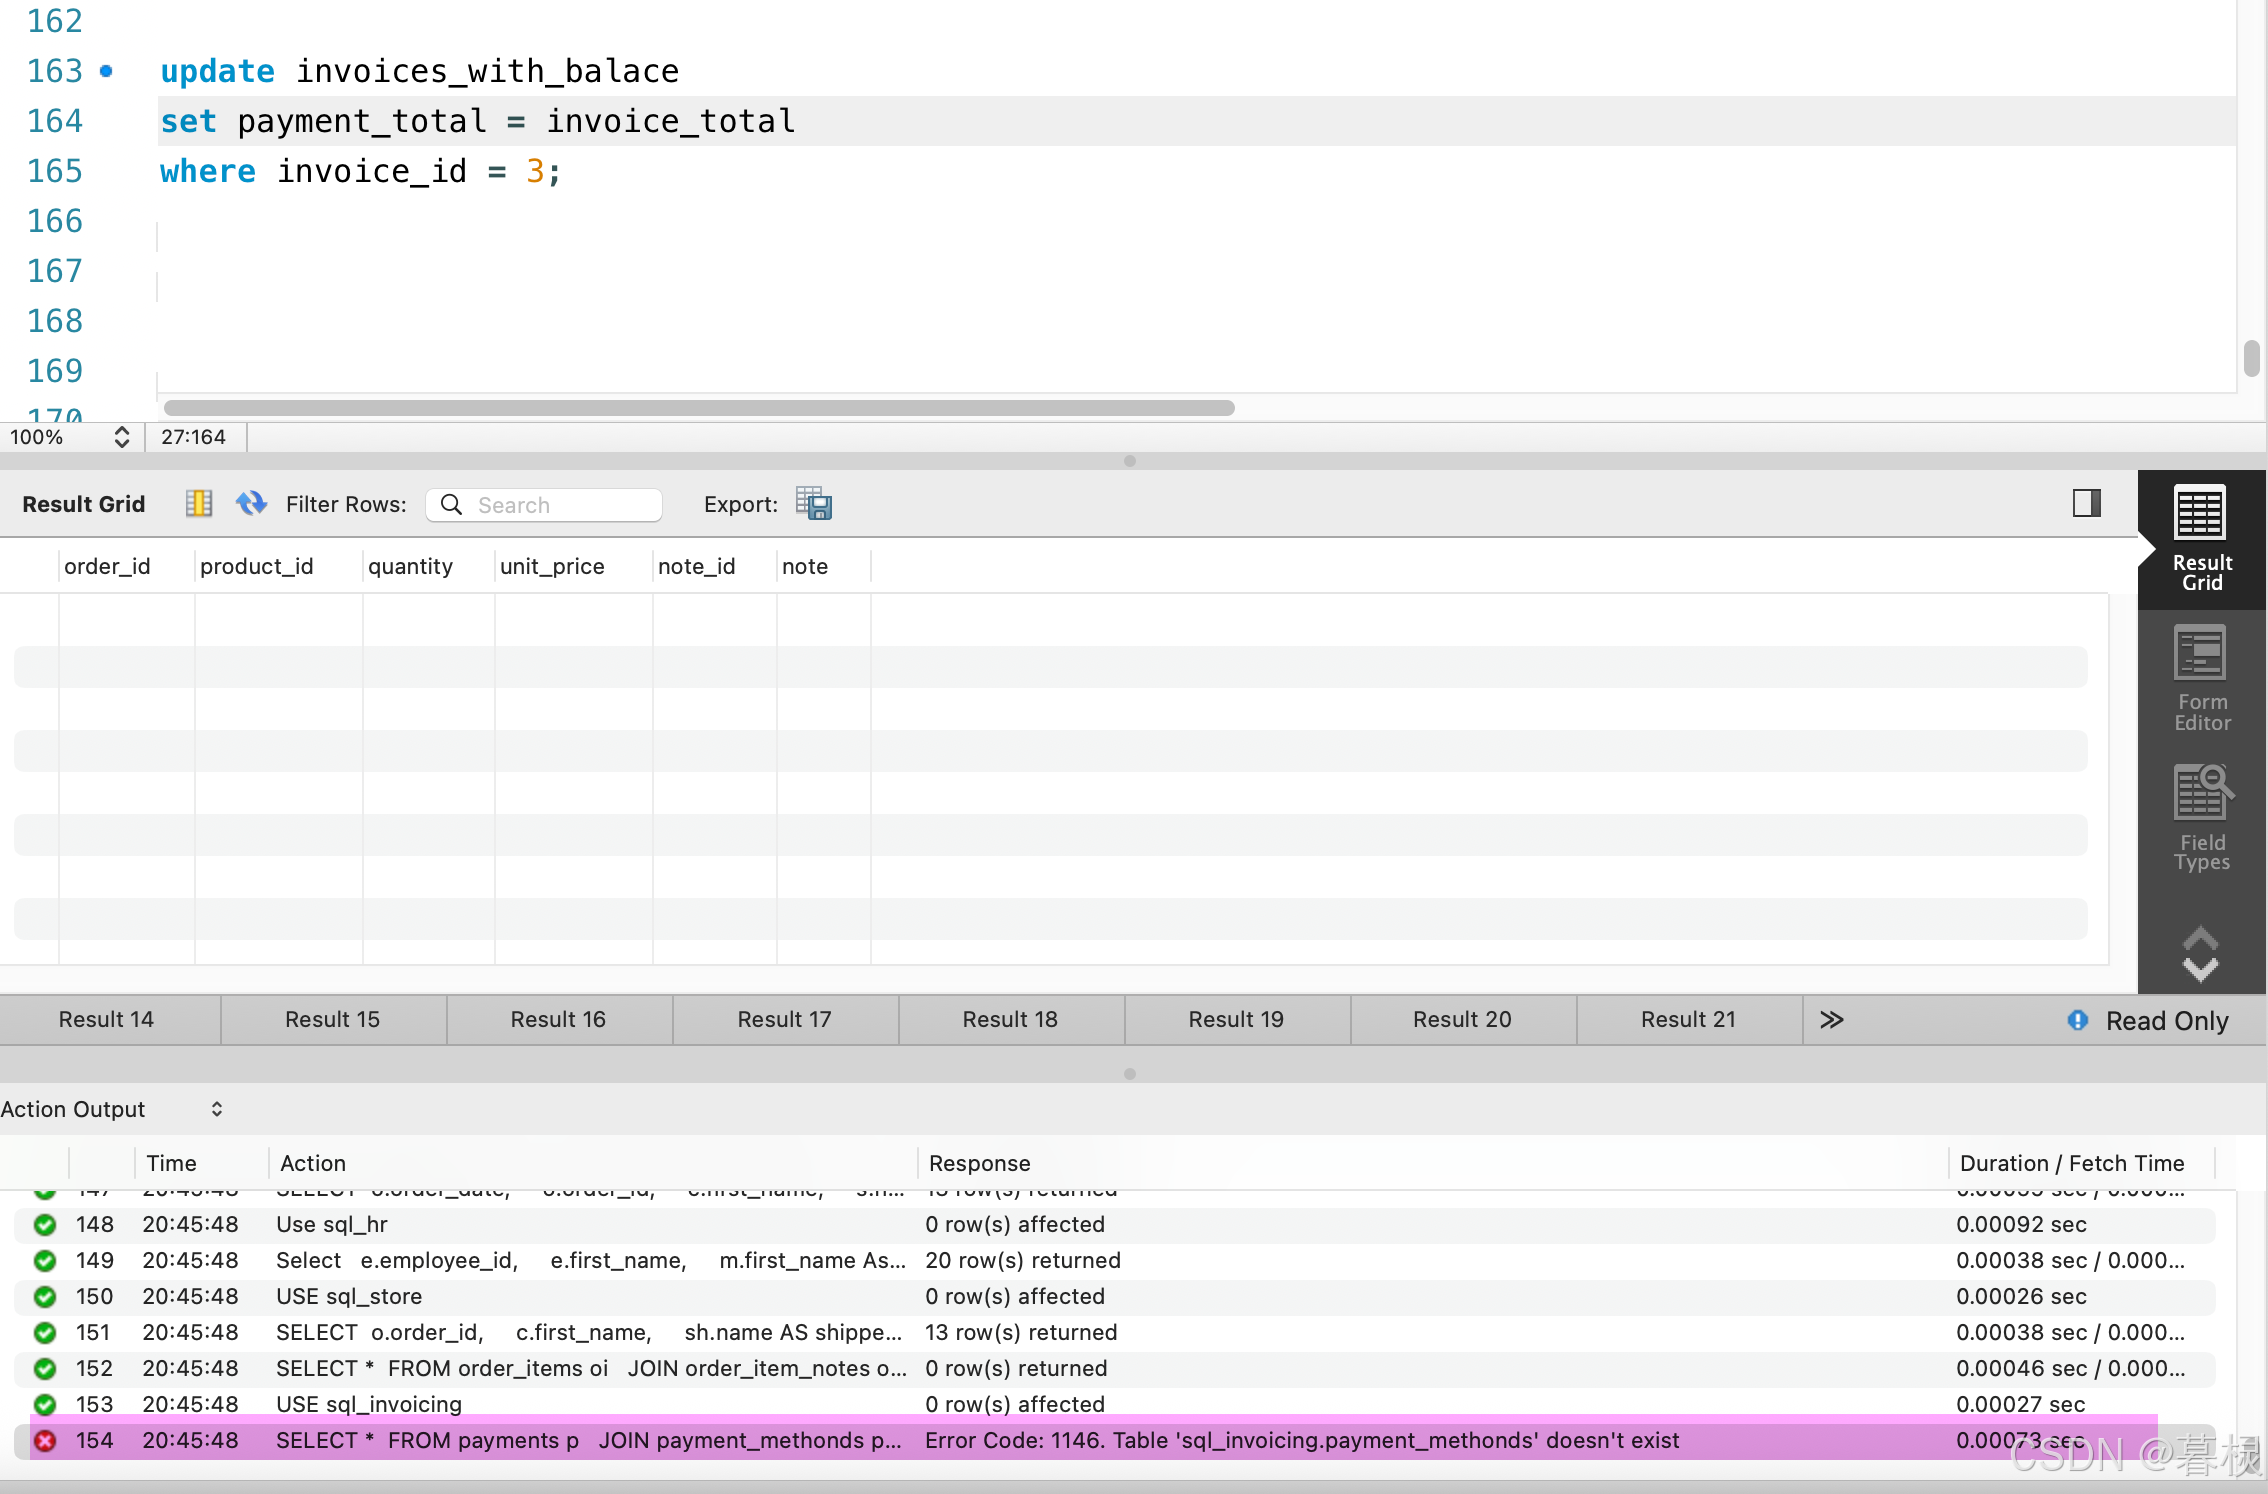Switch to the Result 20 tab
Image resolution: width=2268 pixels, height=1494 pixels.
click(1461, 1020)
